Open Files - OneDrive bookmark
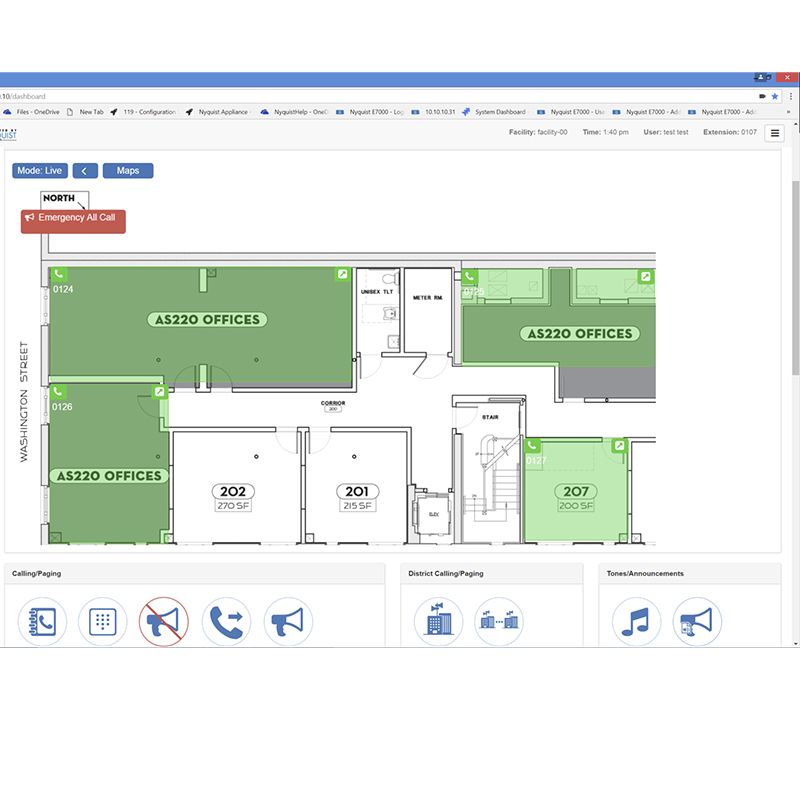The width and height of the screenshot is (800, 800). 32,112
